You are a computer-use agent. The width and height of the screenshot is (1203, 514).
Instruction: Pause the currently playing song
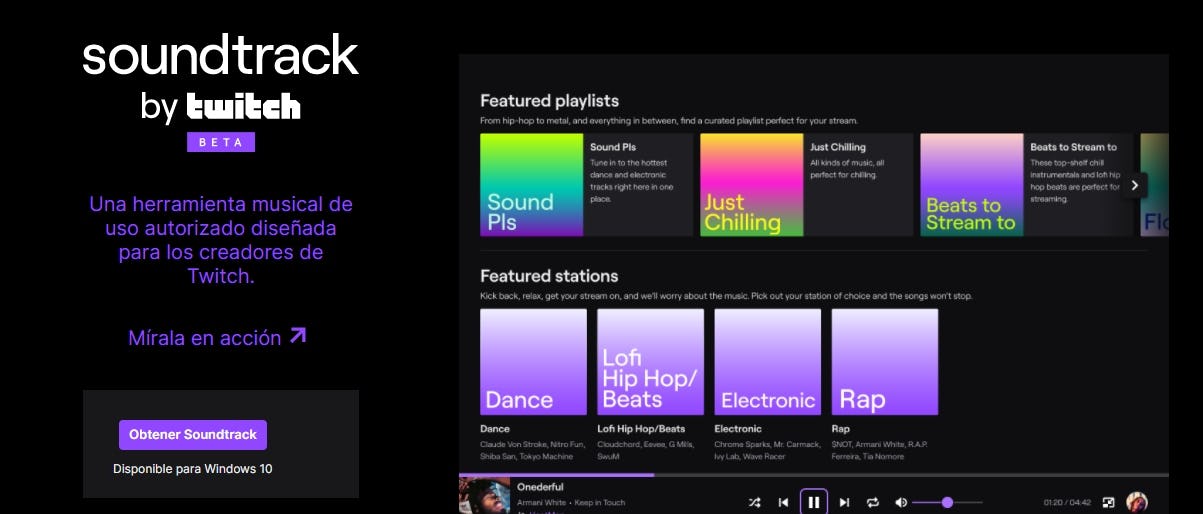(814, 502)
